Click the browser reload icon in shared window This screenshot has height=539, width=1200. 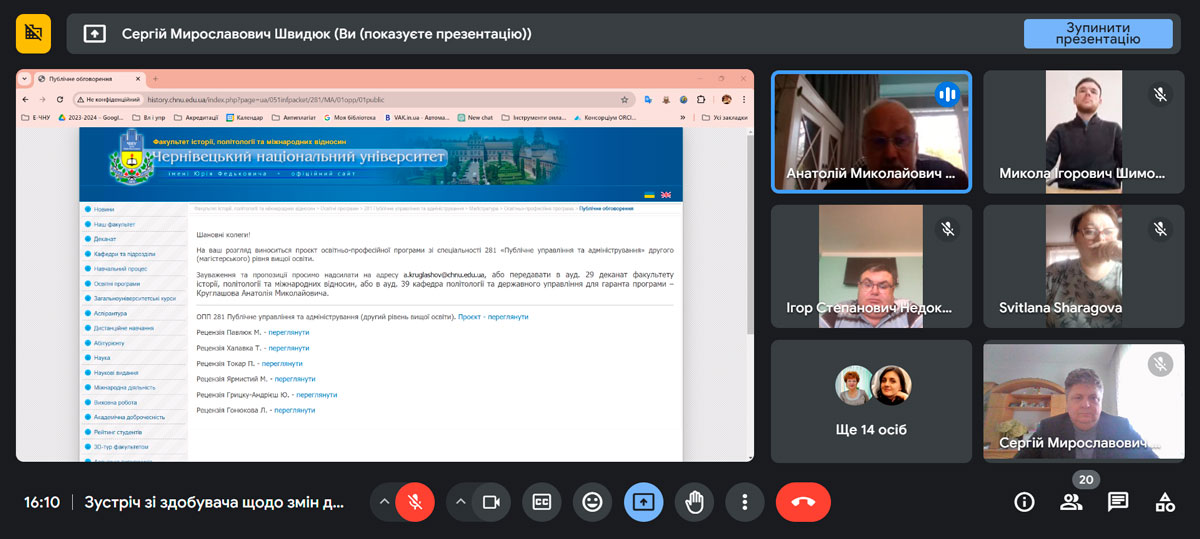(x=60, y=100)
